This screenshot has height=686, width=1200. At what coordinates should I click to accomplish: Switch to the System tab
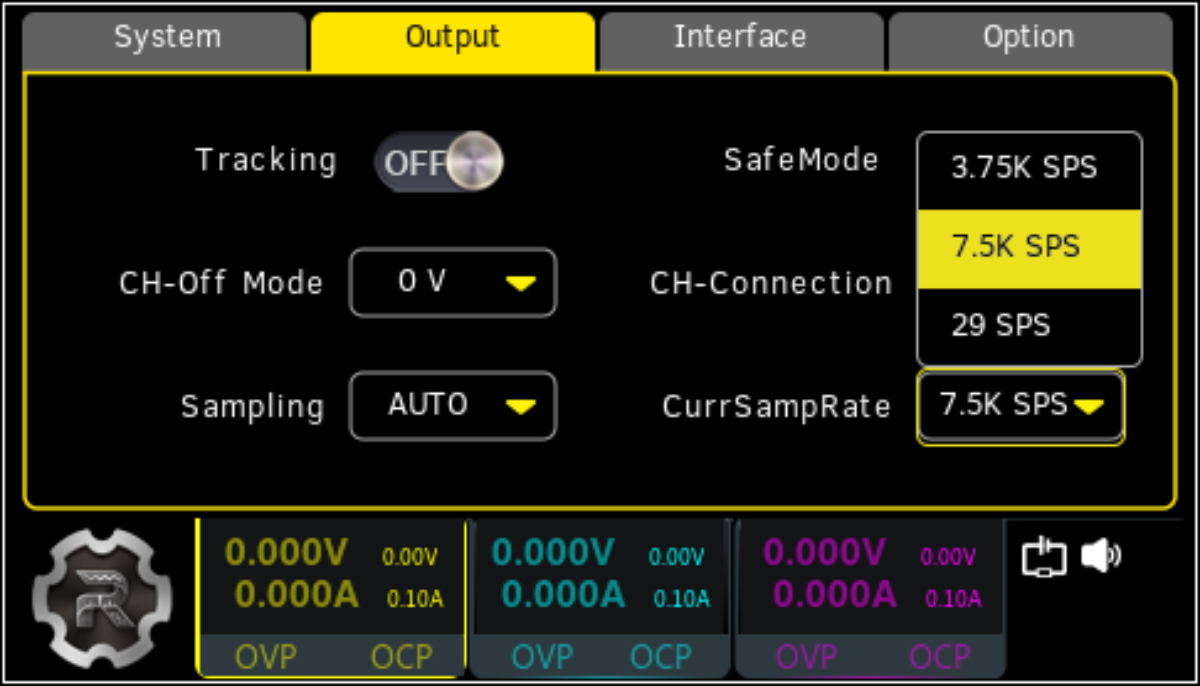click(x=165, y=40)
